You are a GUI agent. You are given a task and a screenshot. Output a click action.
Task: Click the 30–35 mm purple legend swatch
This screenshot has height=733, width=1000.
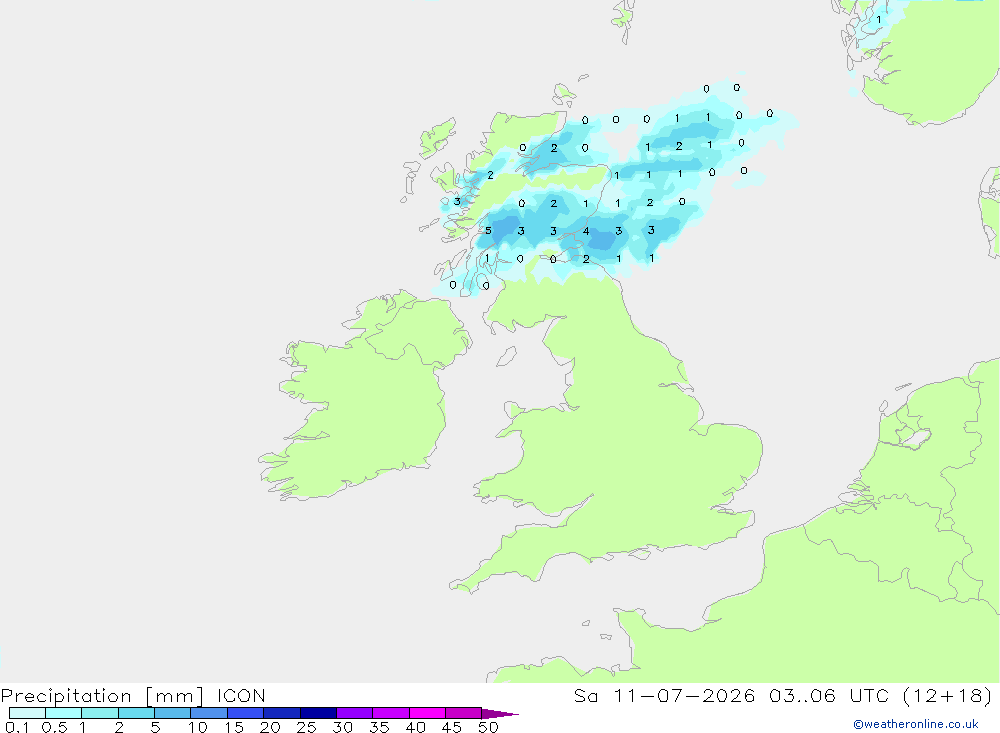(x=355, y=713)
